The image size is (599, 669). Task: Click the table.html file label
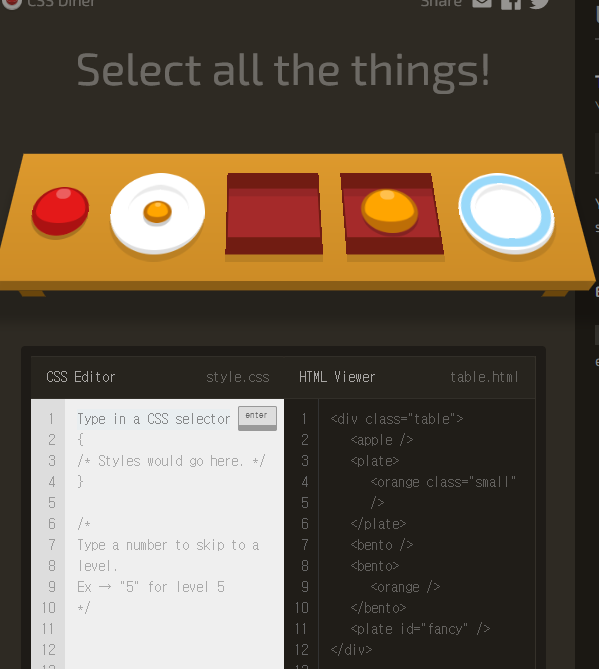pos(484,377)
